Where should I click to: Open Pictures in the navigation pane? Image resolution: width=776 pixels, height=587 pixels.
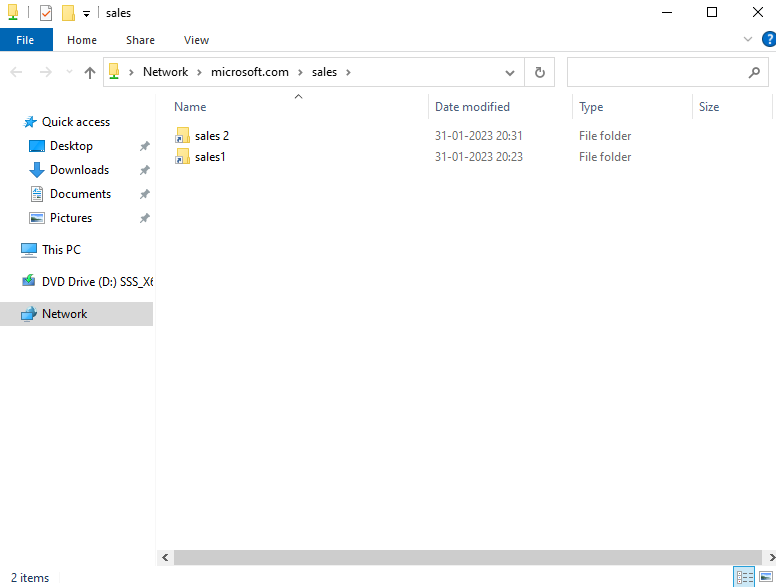tap(71, 218)
